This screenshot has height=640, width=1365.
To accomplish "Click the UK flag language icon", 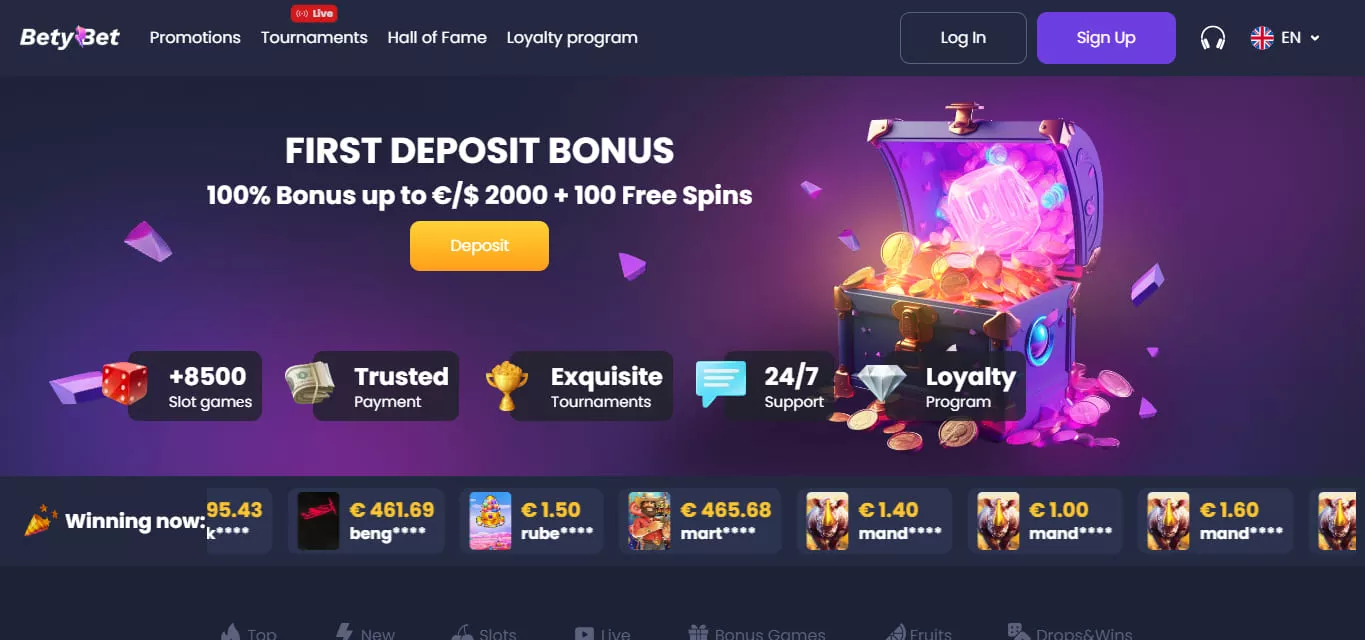I will pyautogui.click(x=1262, y=38).
